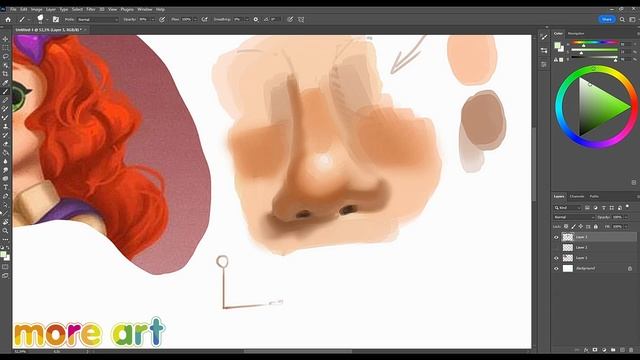The height and width of the screenshot is (360, 640).
Task: Select the Background layer row
Action: click(594, 269)
